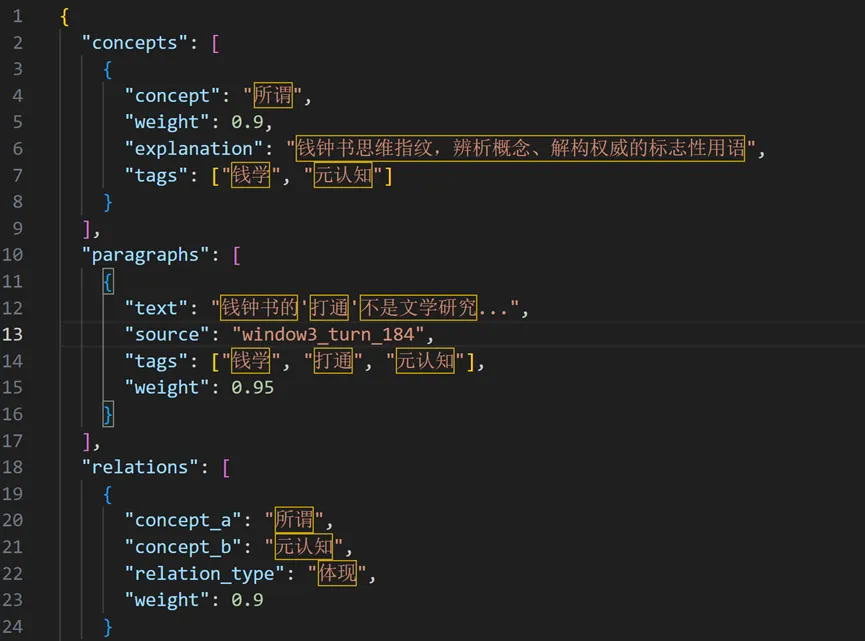
Task: Click the 钱学 tag on line 7
Action: [250, 175]
